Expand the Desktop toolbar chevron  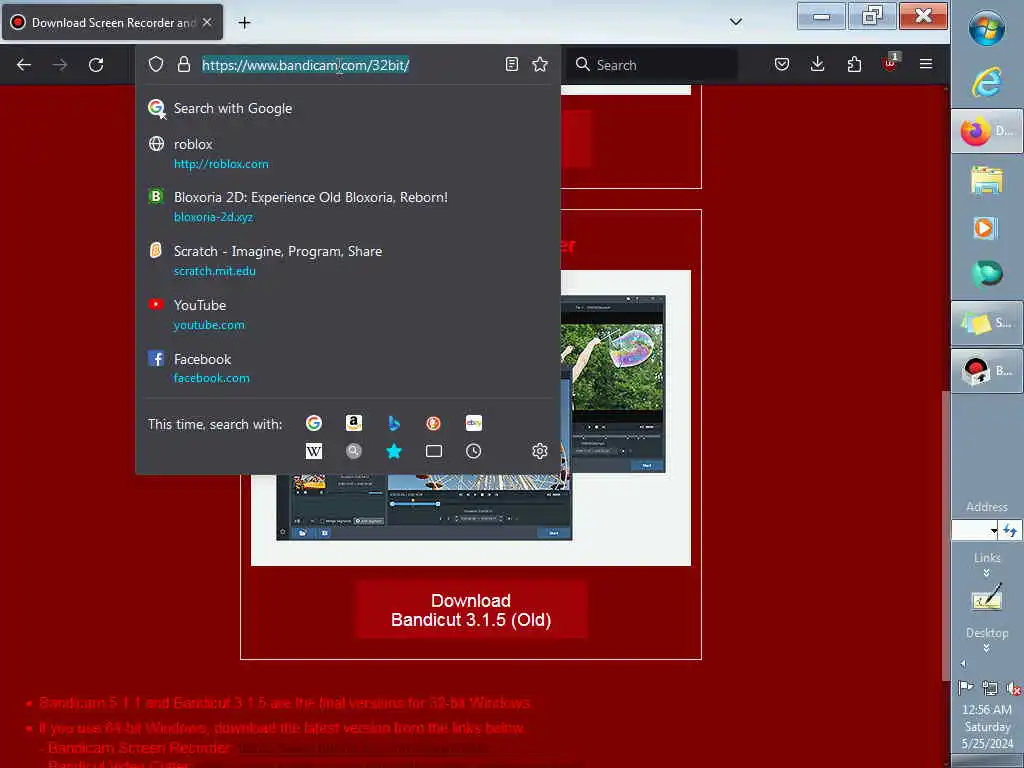(987, 648)
